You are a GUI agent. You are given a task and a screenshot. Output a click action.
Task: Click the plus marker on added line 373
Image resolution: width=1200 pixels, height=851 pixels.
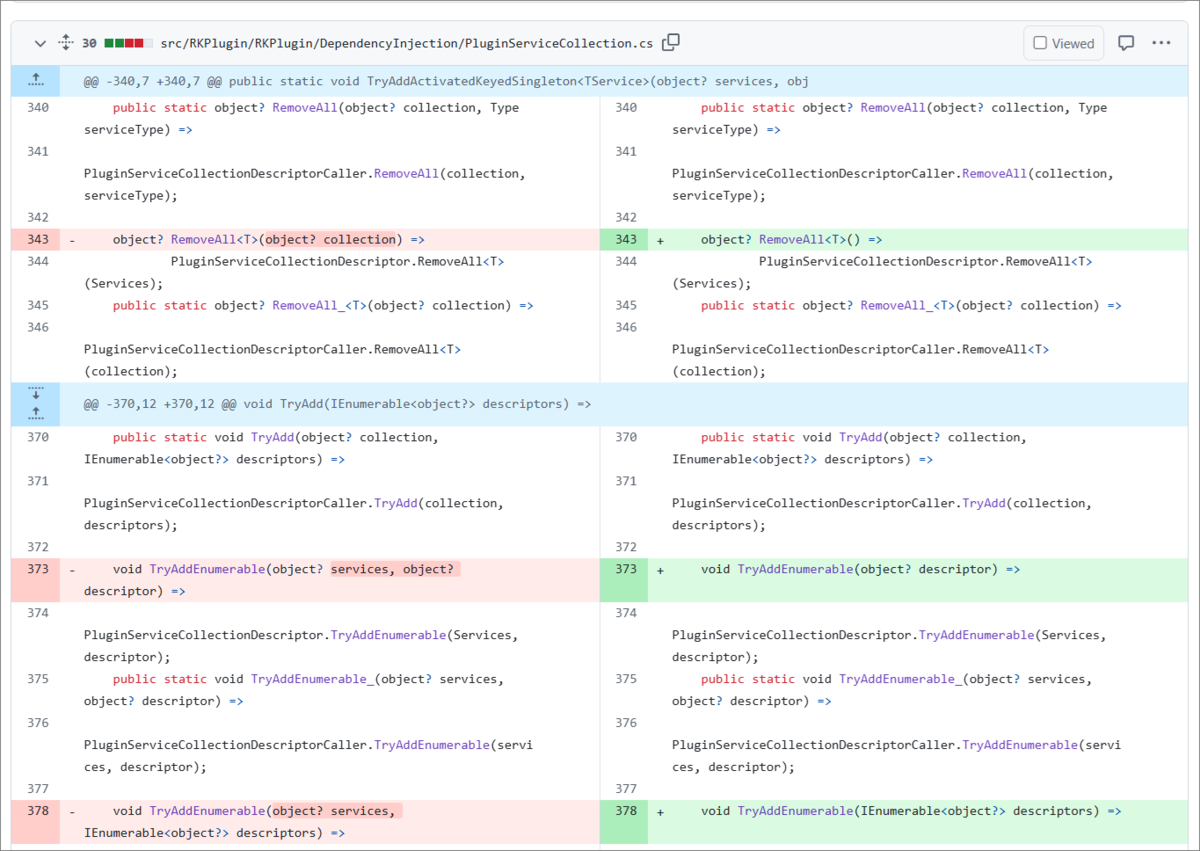pyautogui.click(x=660, y=569)
